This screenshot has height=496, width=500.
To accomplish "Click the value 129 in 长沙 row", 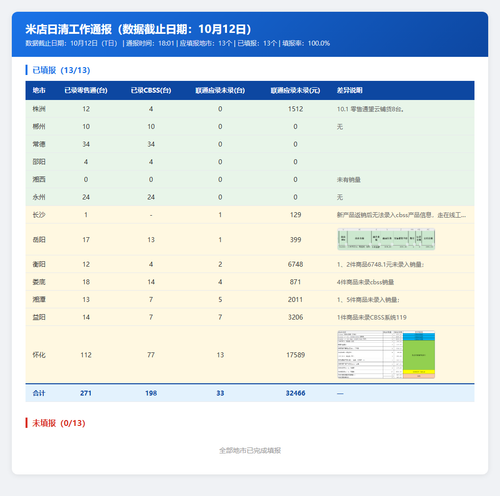I will point(295,215).
